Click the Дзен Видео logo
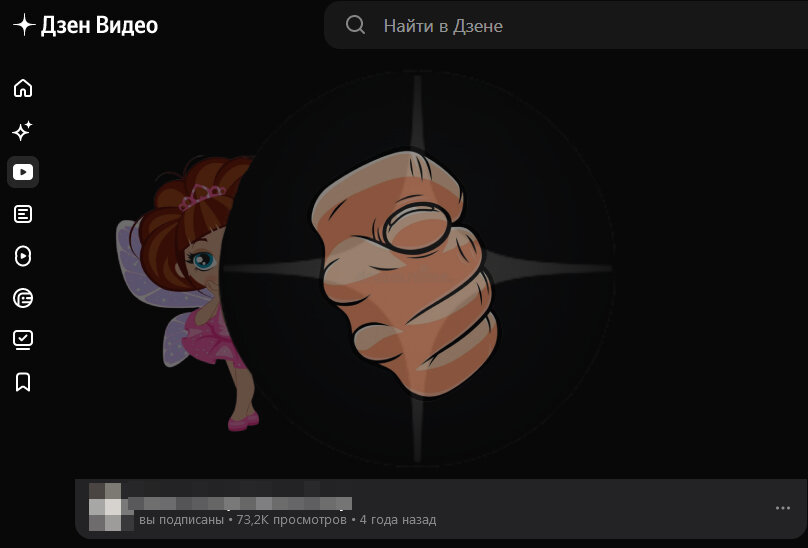Screen dimensions: 808x548 (x=86, y=25)
